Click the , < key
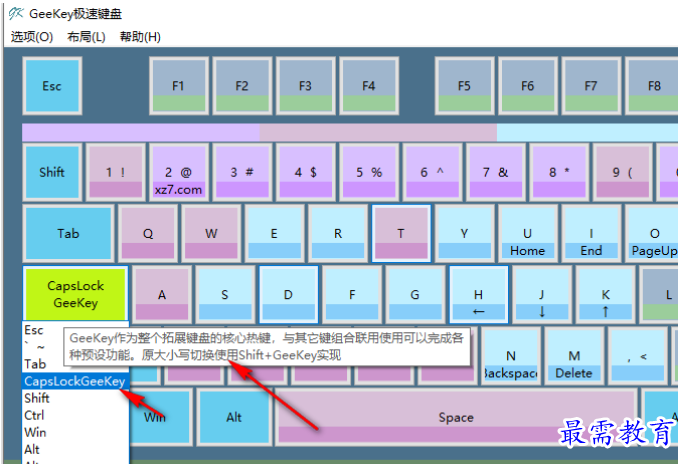Viewport: 682px width, 464px height. pos(638,357)
